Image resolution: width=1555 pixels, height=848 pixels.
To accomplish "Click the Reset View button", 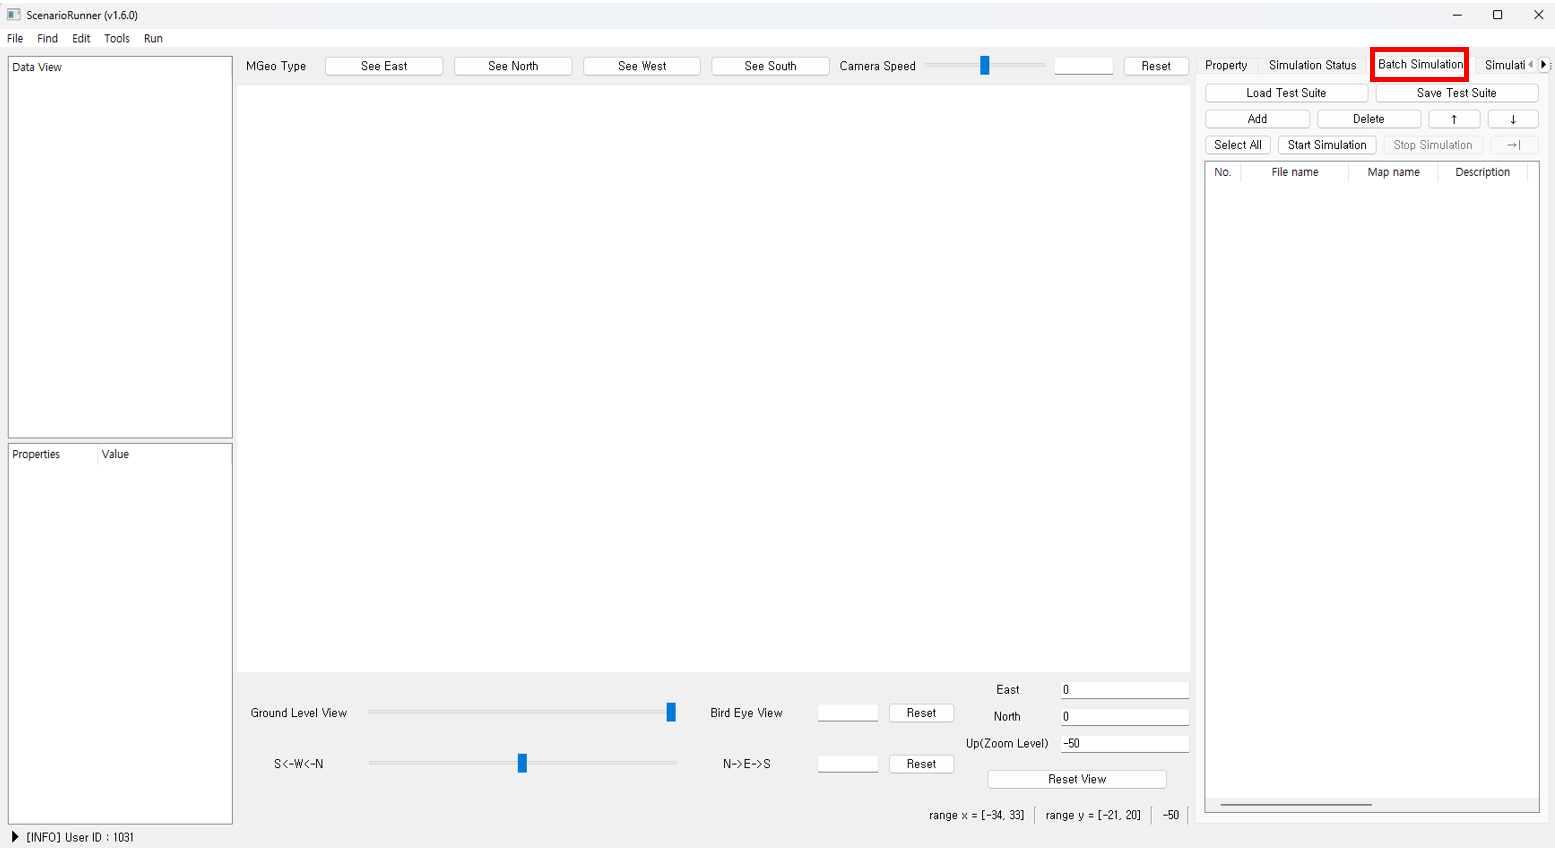I will (x=1077, y=779).
